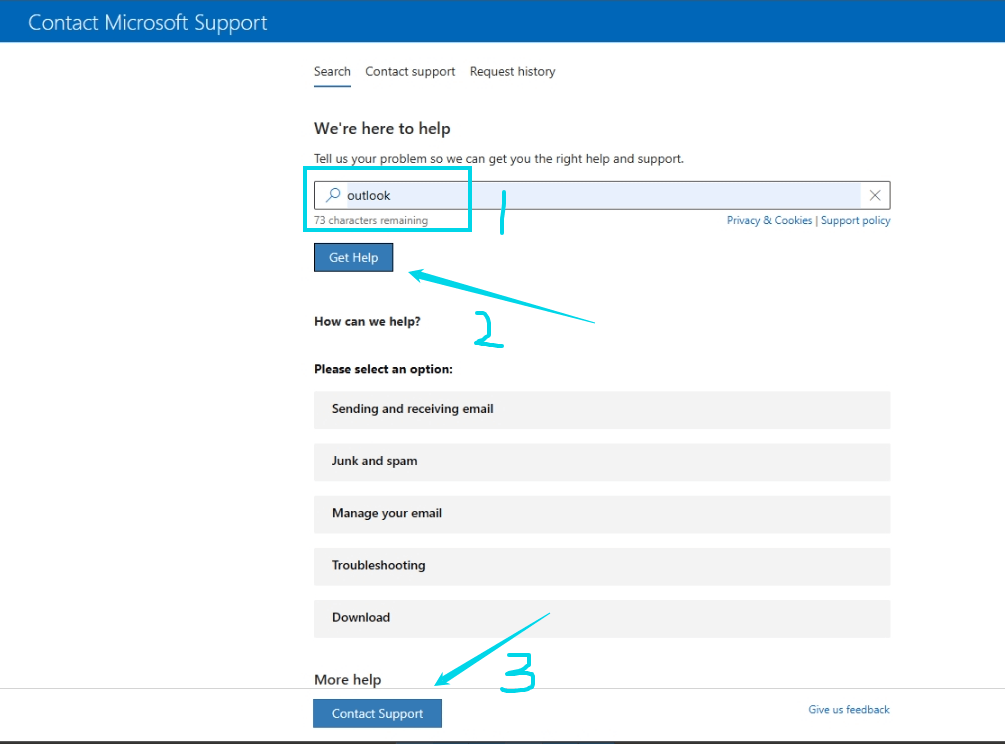Viewport: 1005px width, 744px height.
Task: Choose the Troubleshooting option
Action: coord(602,566)
